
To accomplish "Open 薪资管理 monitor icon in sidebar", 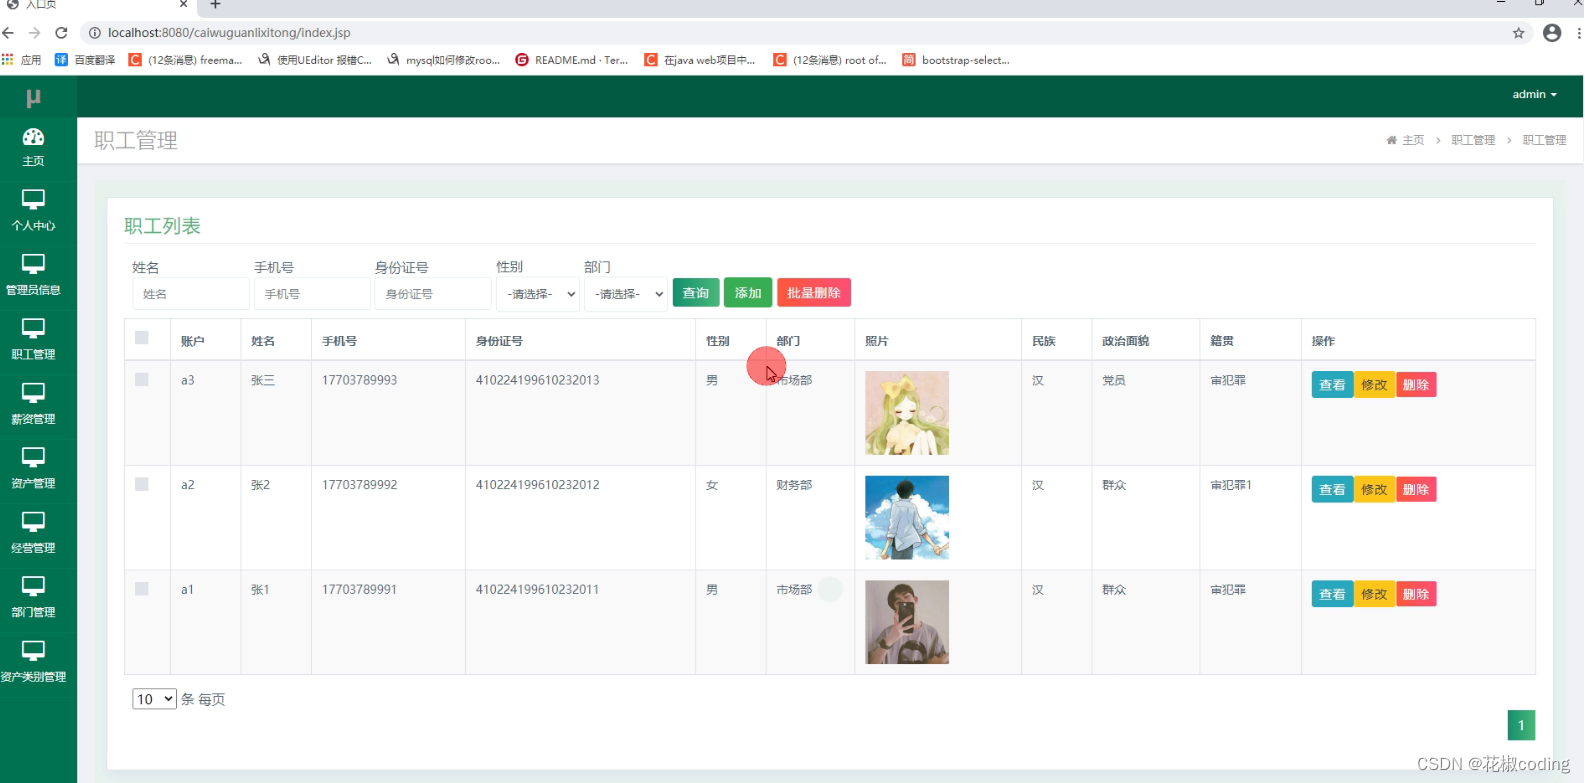I will click(x=33, y=393).
